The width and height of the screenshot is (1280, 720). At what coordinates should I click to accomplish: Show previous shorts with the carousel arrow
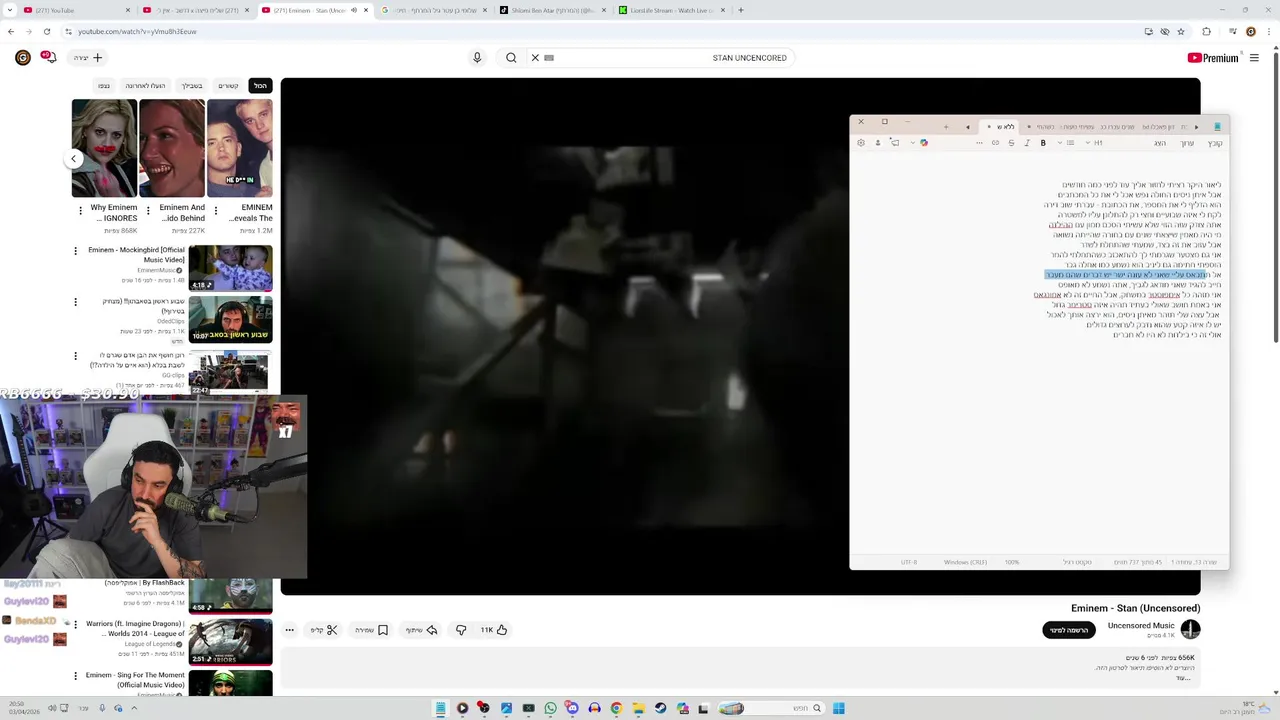pyautogui.click(x=73, y=158)
